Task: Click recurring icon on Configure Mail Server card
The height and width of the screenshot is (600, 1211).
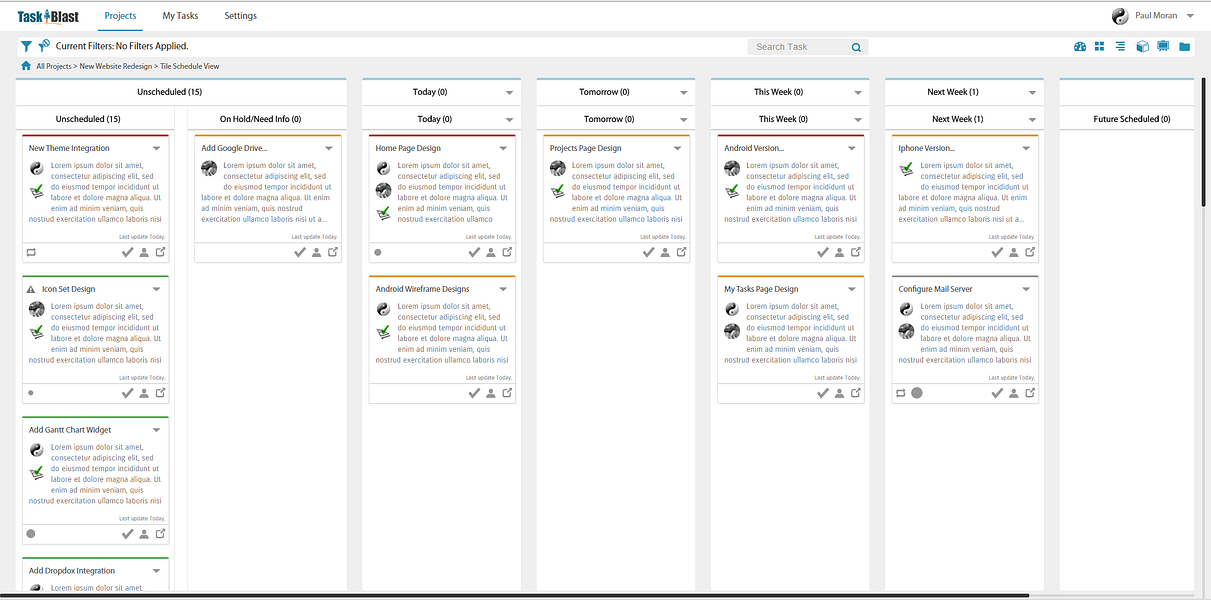Action: click(901, 393)
